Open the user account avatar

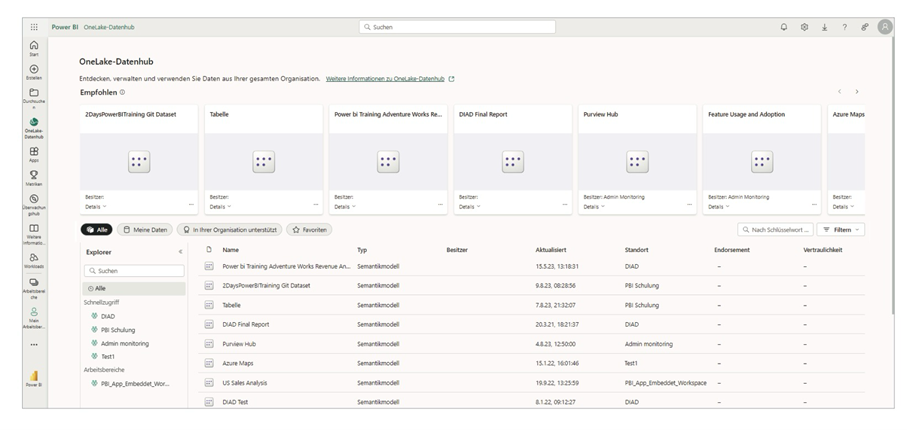pyautogui.click(x=885, y=27)
